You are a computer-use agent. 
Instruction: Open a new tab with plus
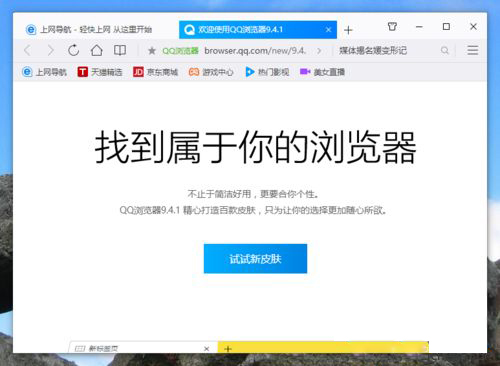click(x=348, y=30)
